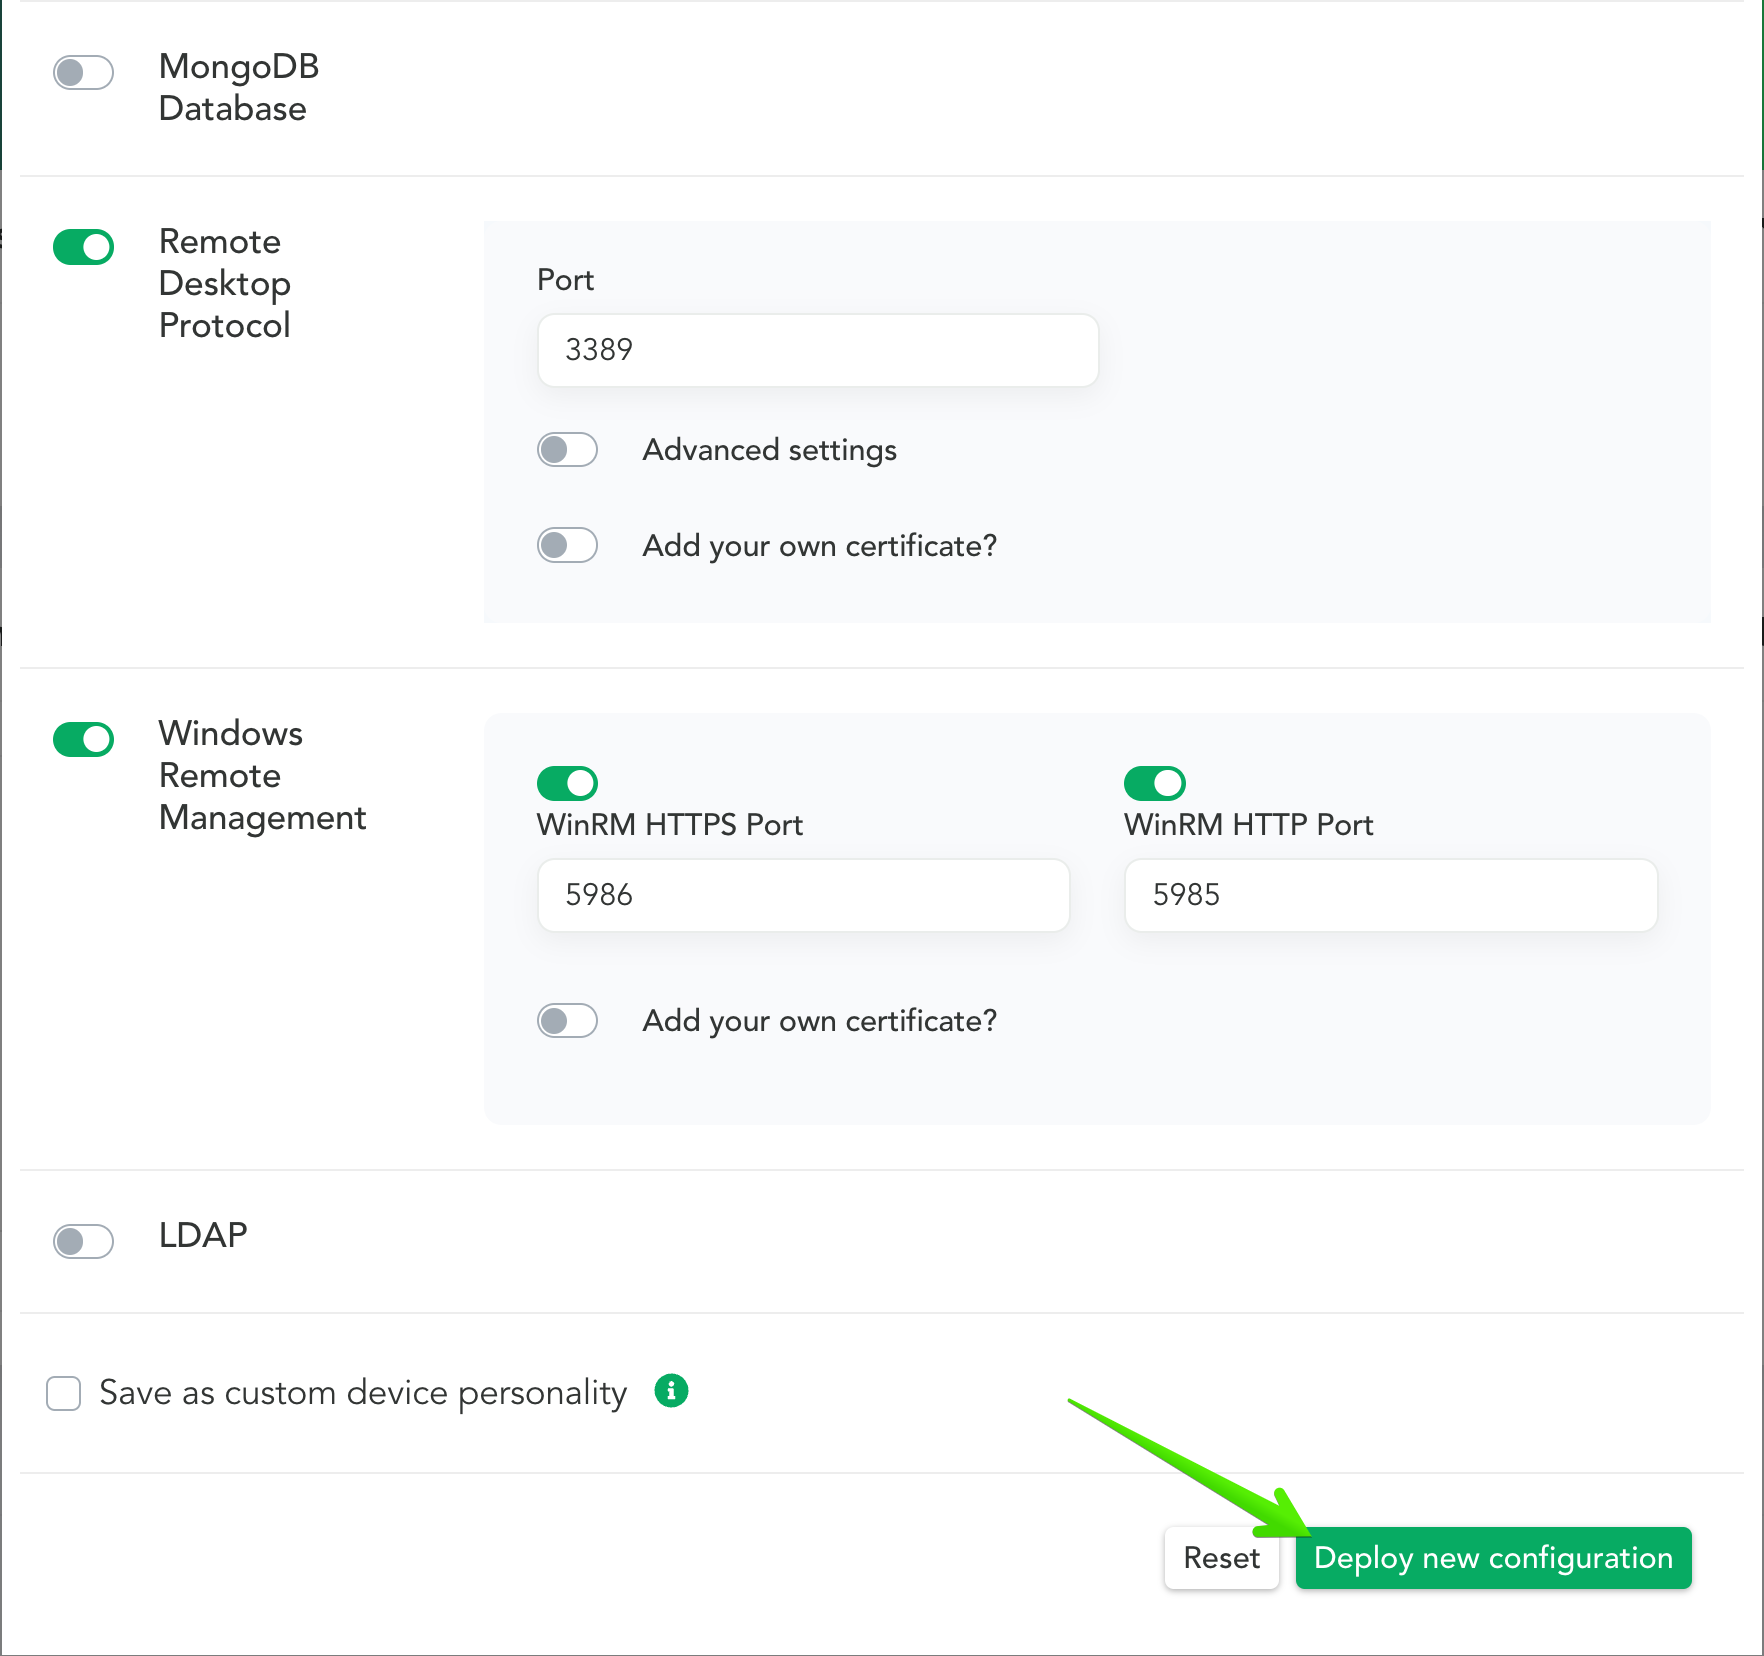The image size is (1764, 1656).
Task: Click the WinRM HTTP Port field 5985
Action: tap(1391, 895)
